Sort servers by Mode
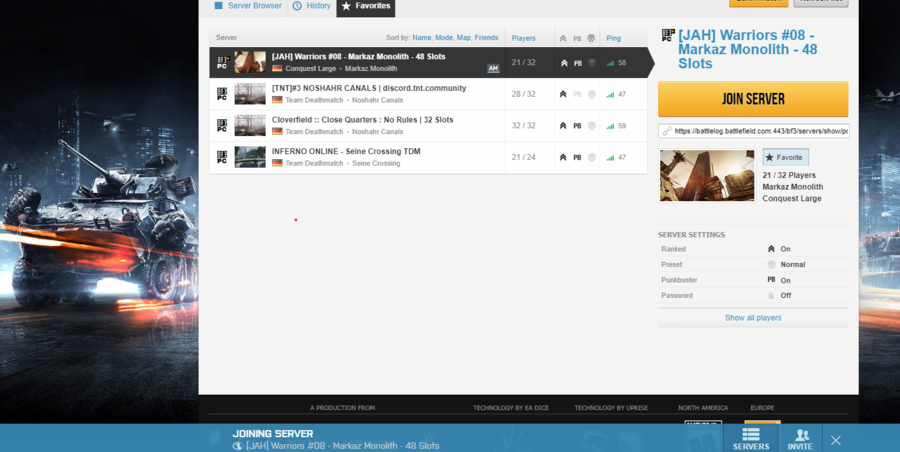The height and width of the screenshot is (452, 900). point(444,38)
